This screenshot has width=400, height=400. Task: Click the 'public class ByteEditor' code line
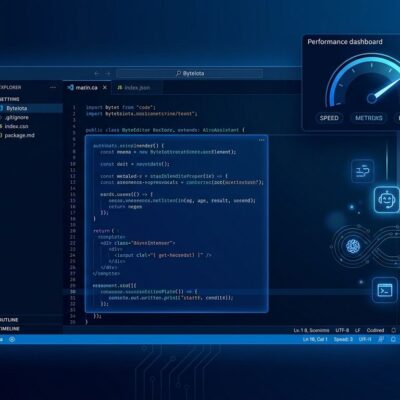coord(165,130)
